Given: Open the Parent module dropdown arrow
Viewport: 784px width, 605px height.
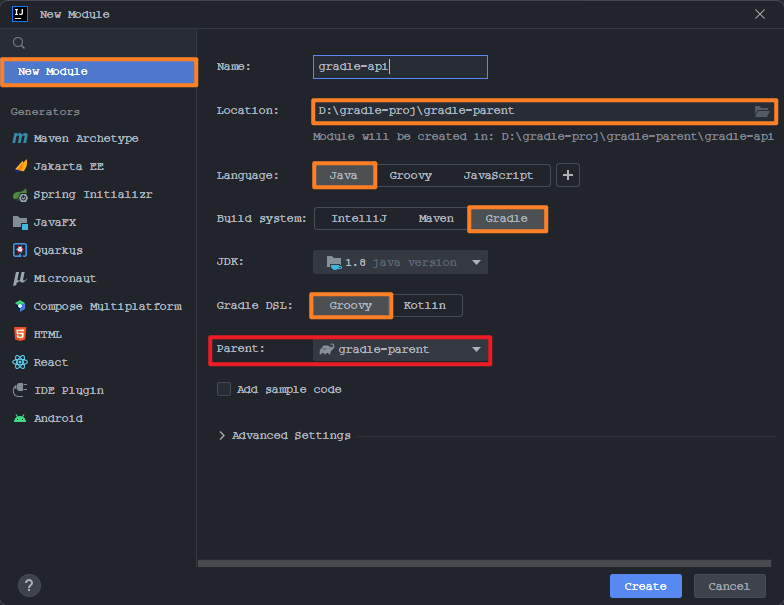Looking at the screenshot, I should pyautogui.click(x=476, y=350).
